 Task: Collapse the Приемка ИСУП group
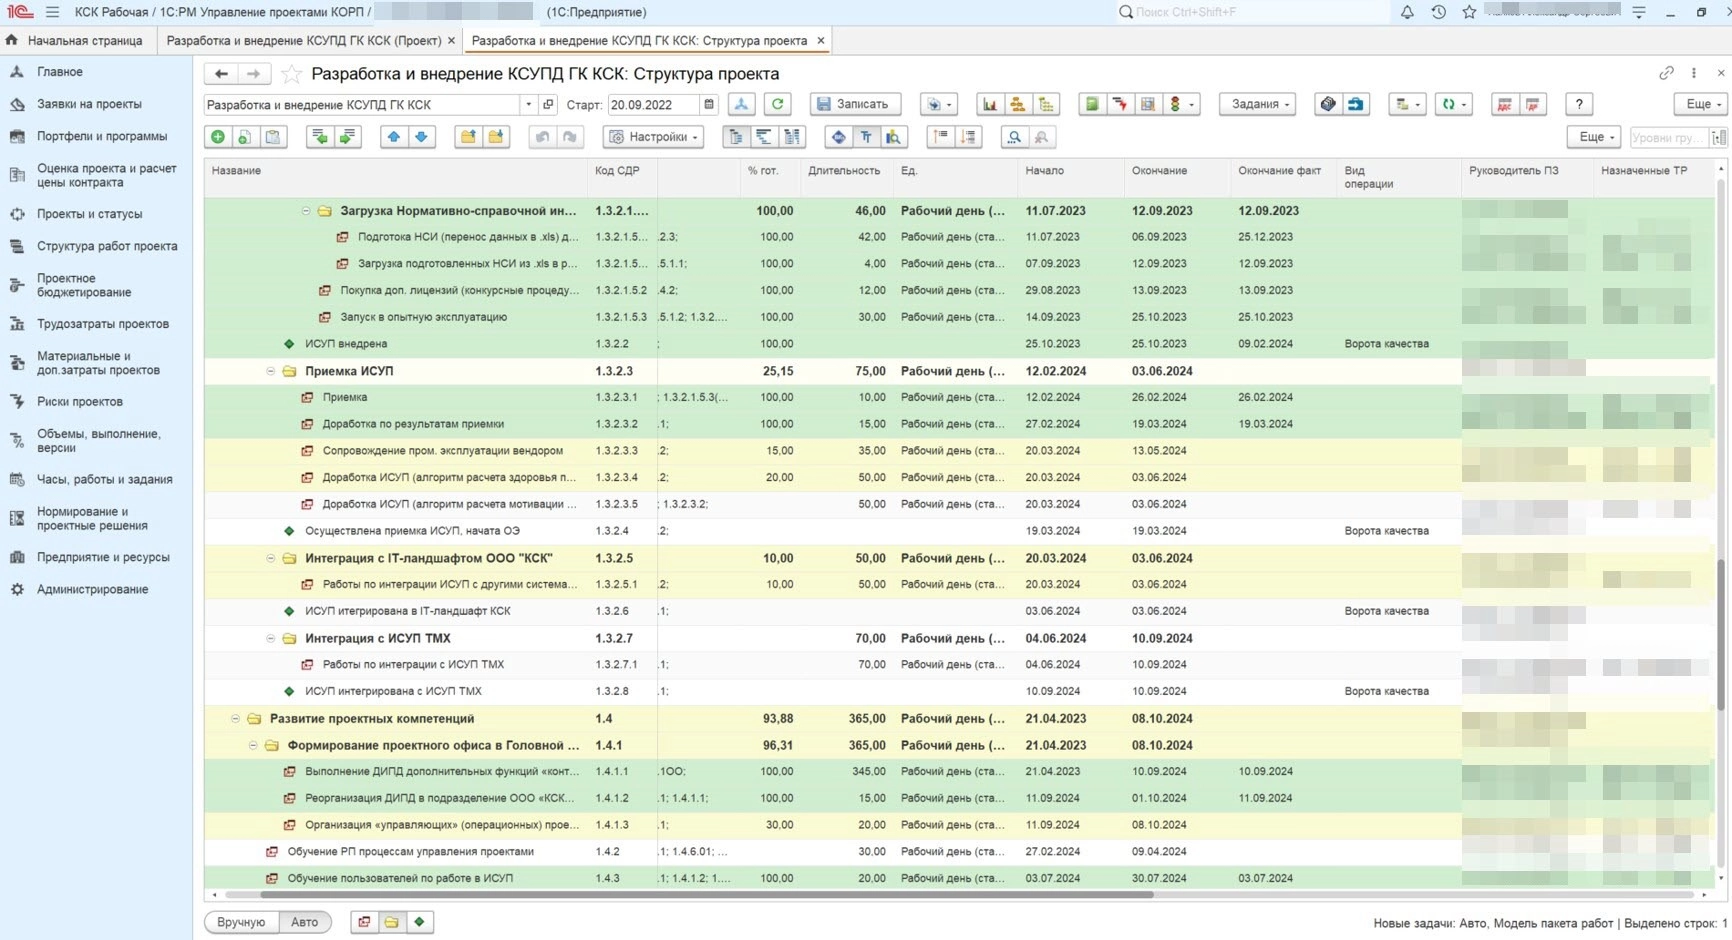point(270,371)
